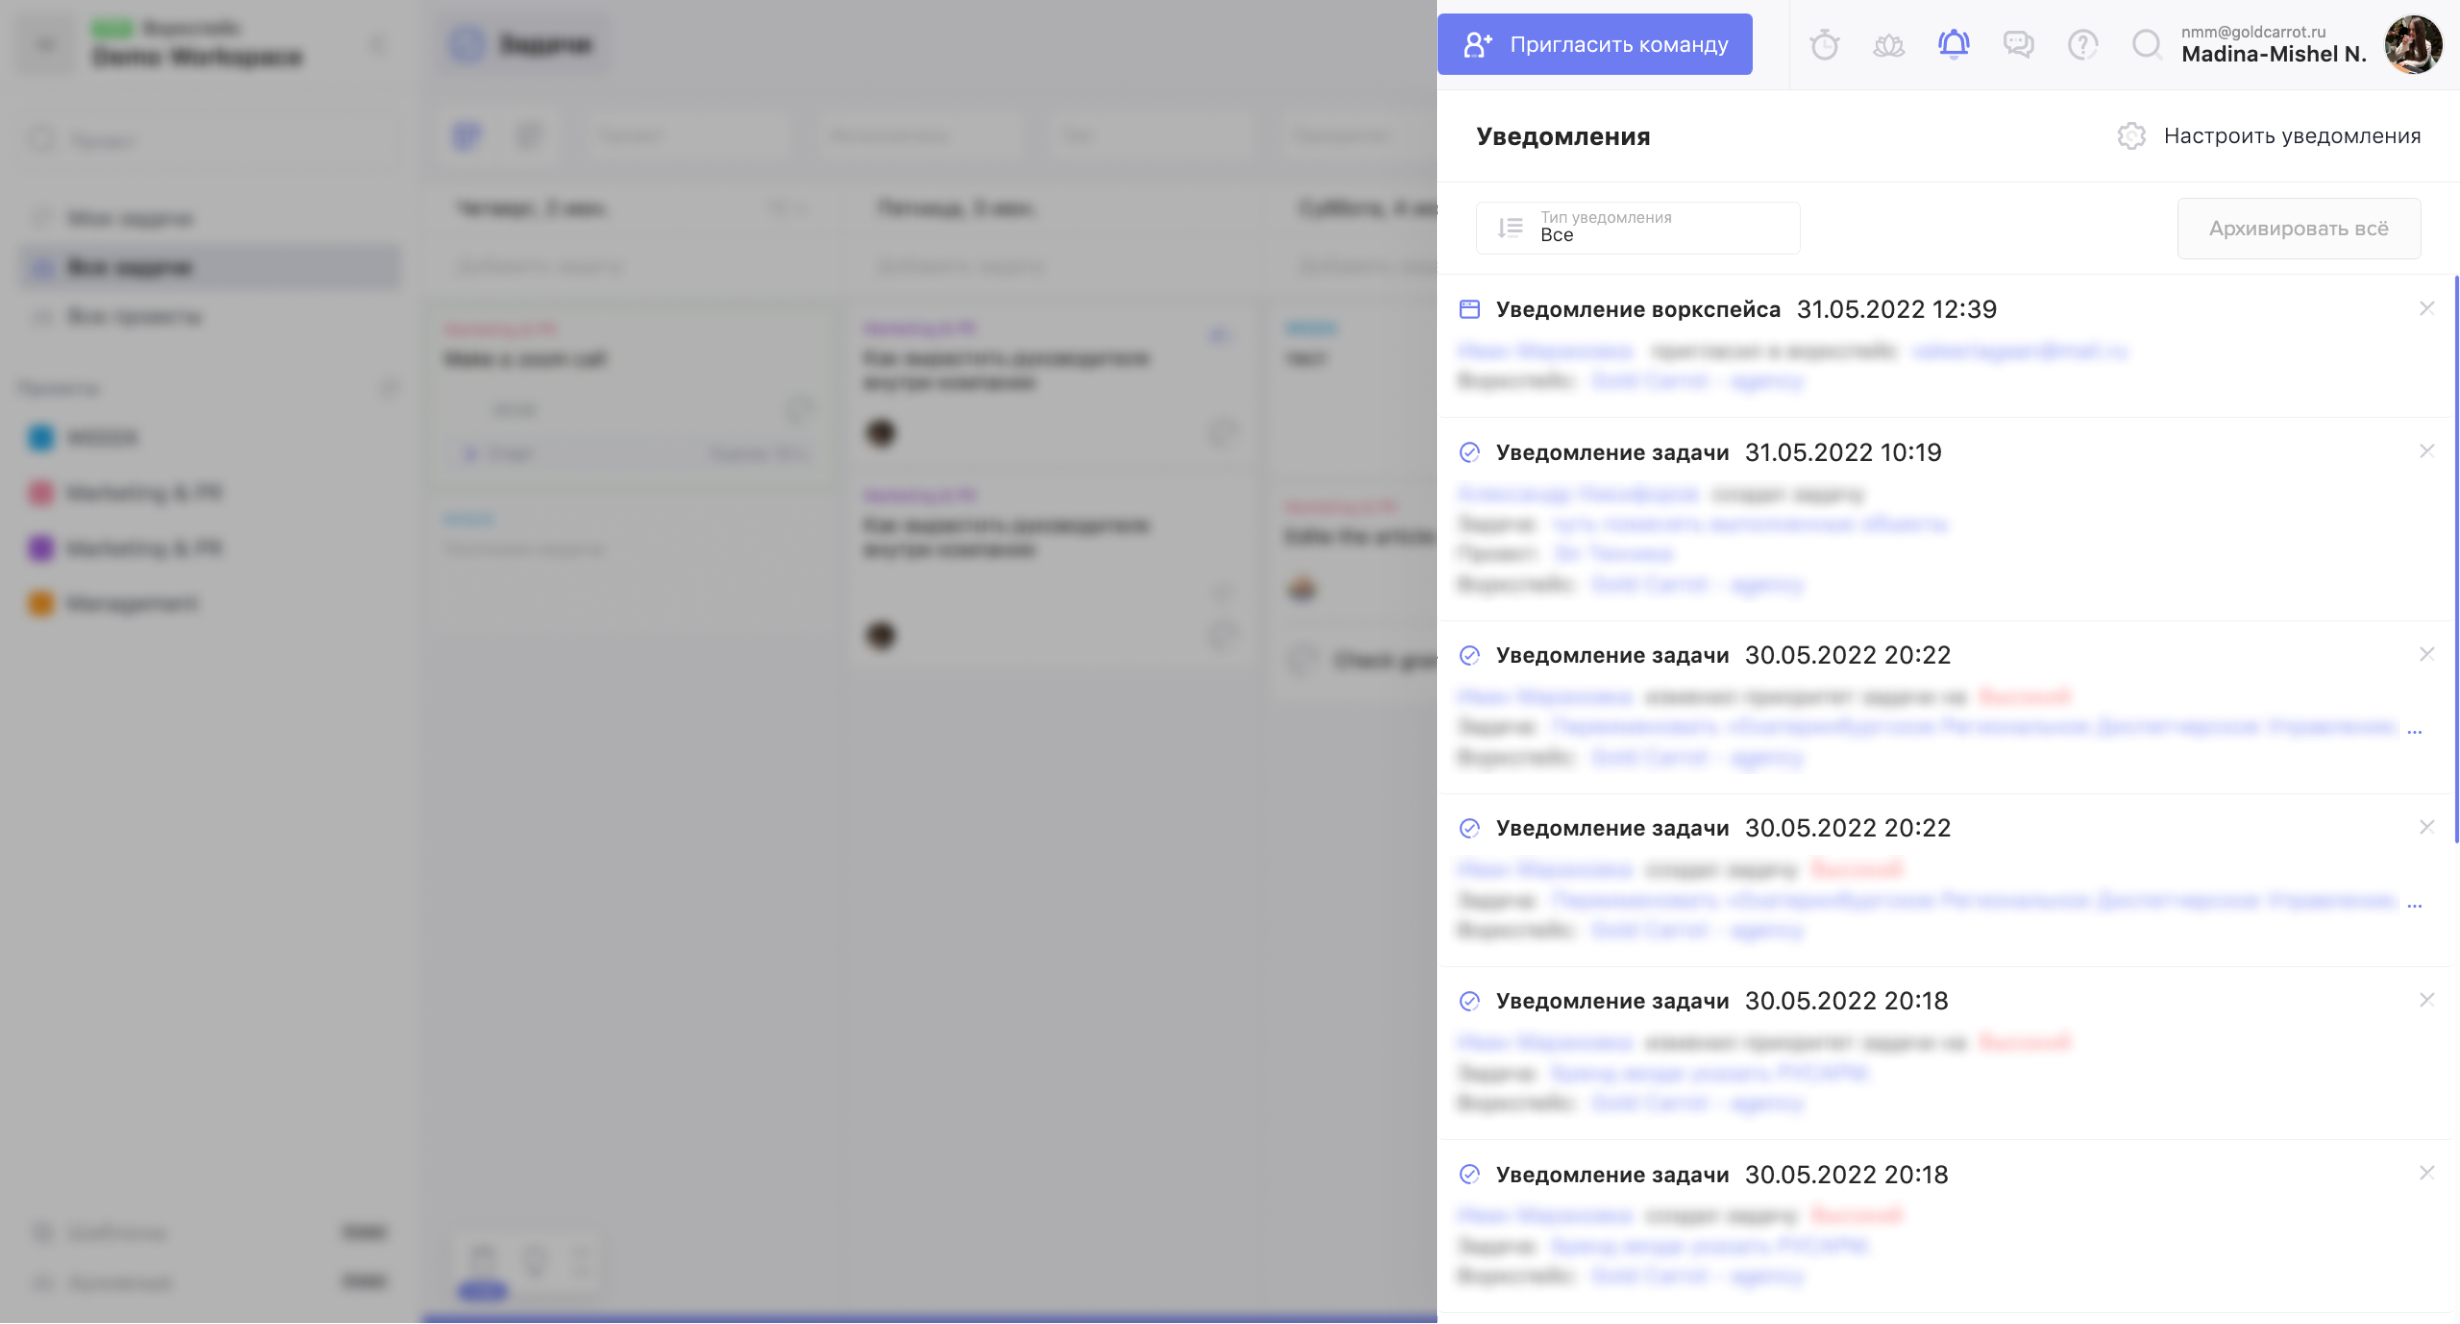The height and width of the screenshot is (1324, 2460).
Task: Toggle the notifications bell icon
Action: (x=1953, y=44)
